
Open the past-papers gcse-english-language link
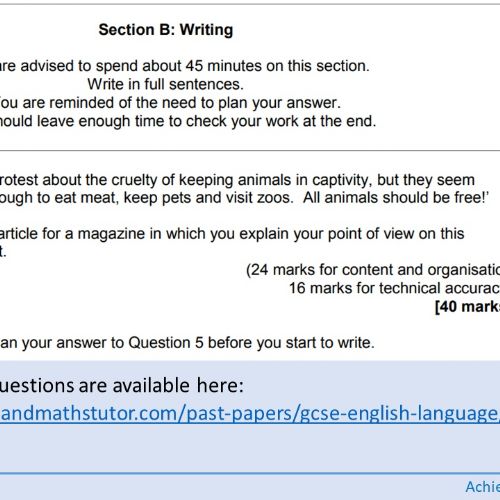pos(250,414)
